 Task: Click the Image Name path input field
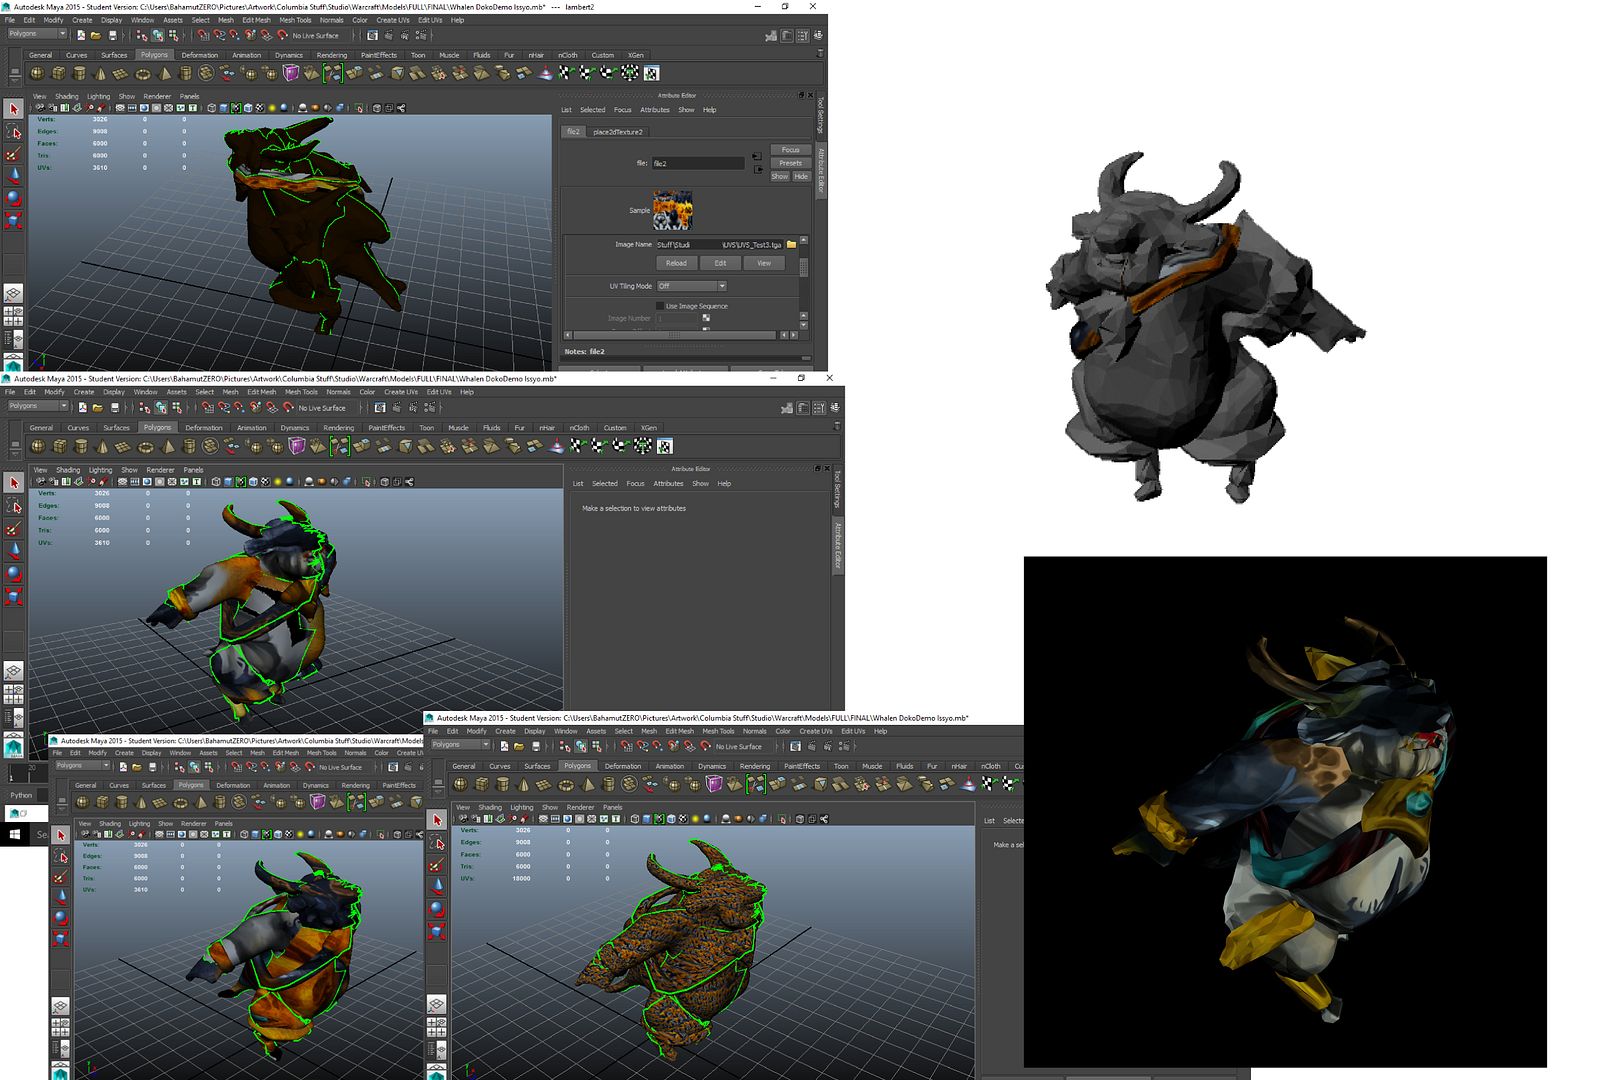click(x=719, y=244)
